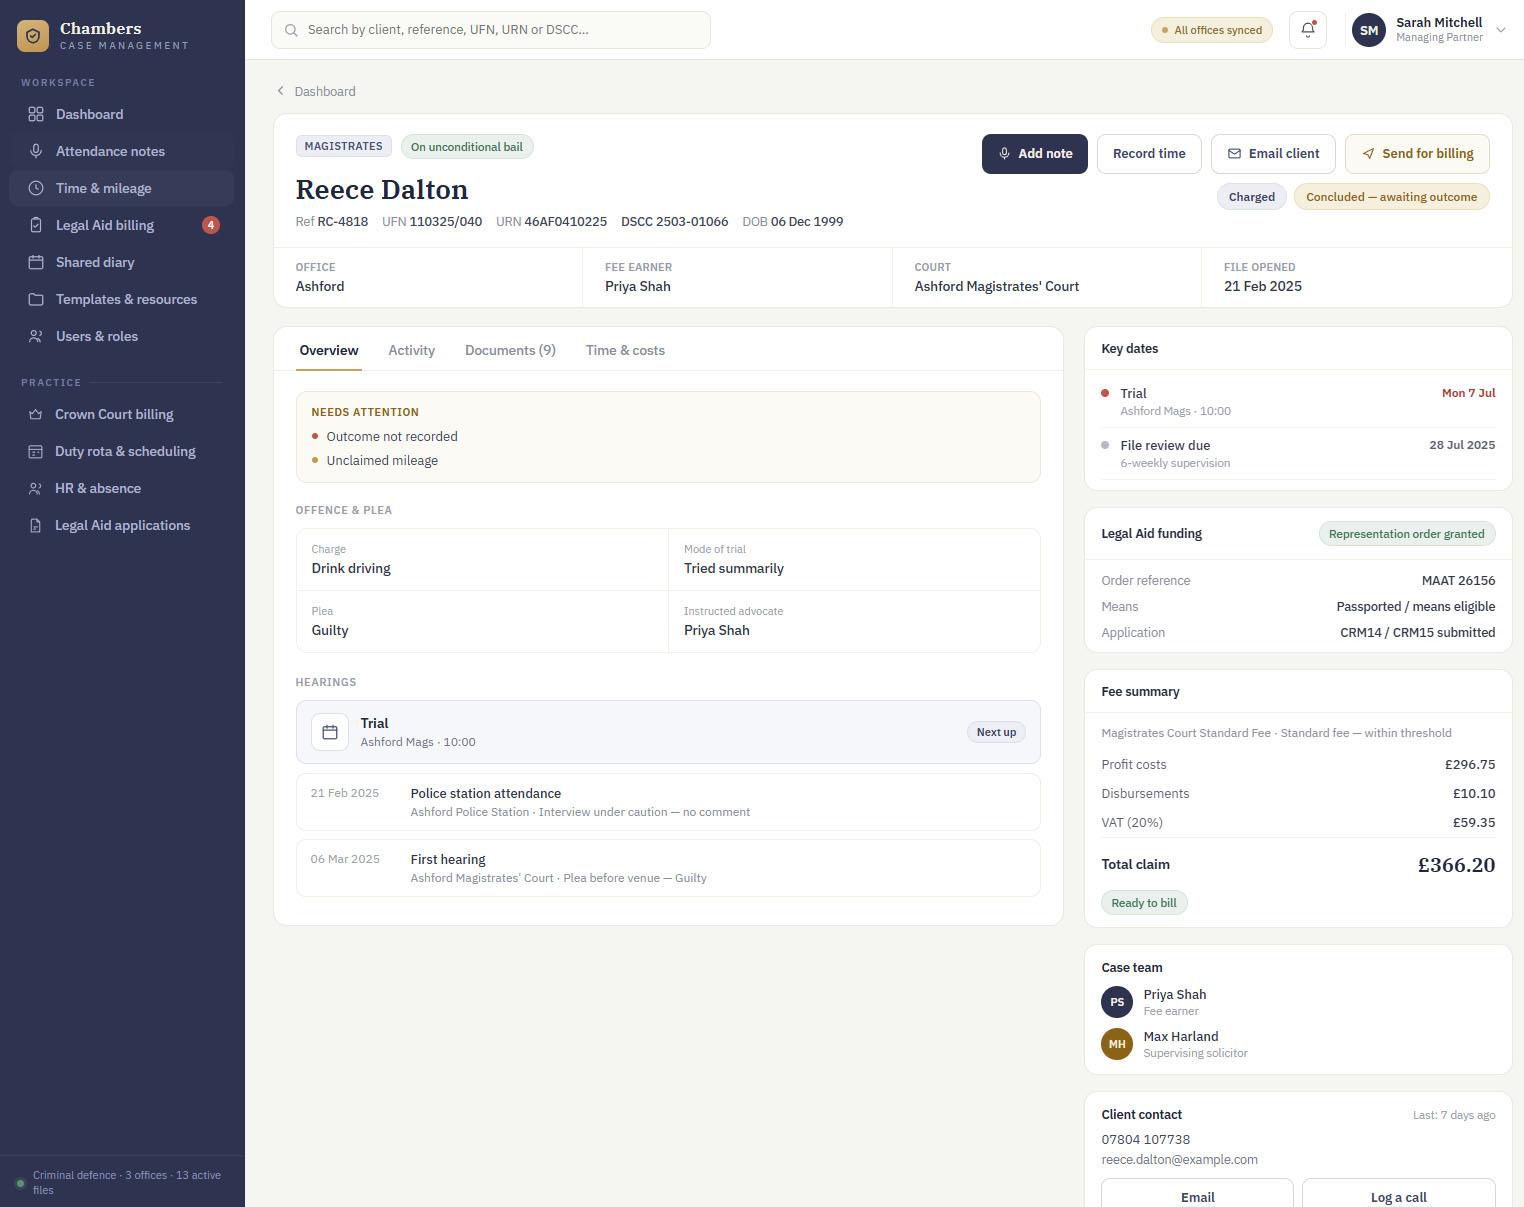The height and width of the screenshot is (1207, 1524).
Task: Click Send for billing button
Action: (1417, 154)
